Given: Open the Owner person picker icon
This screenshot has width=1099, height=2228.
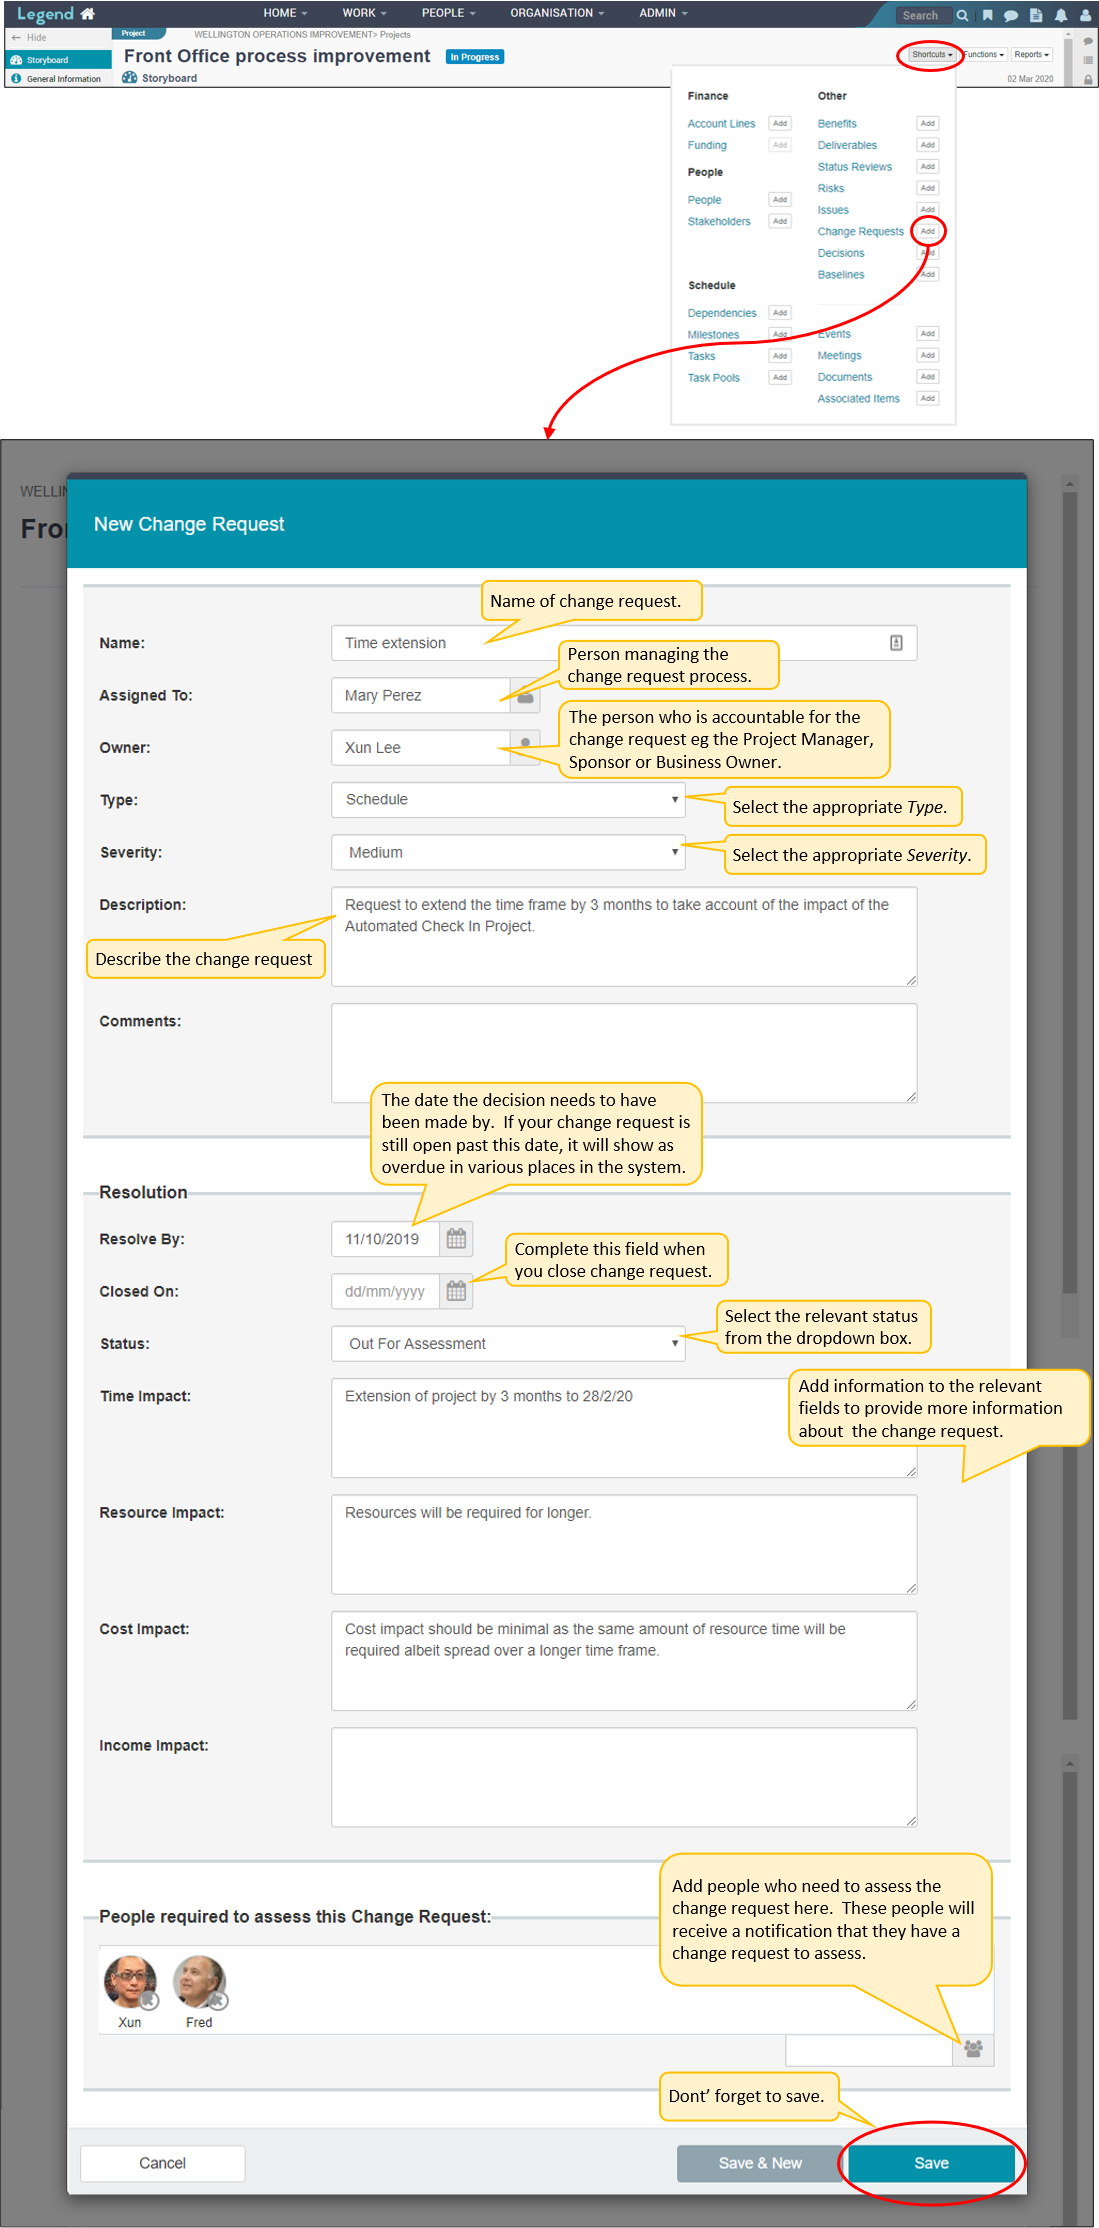Looking at the screenshot, I should click(525, 747).
